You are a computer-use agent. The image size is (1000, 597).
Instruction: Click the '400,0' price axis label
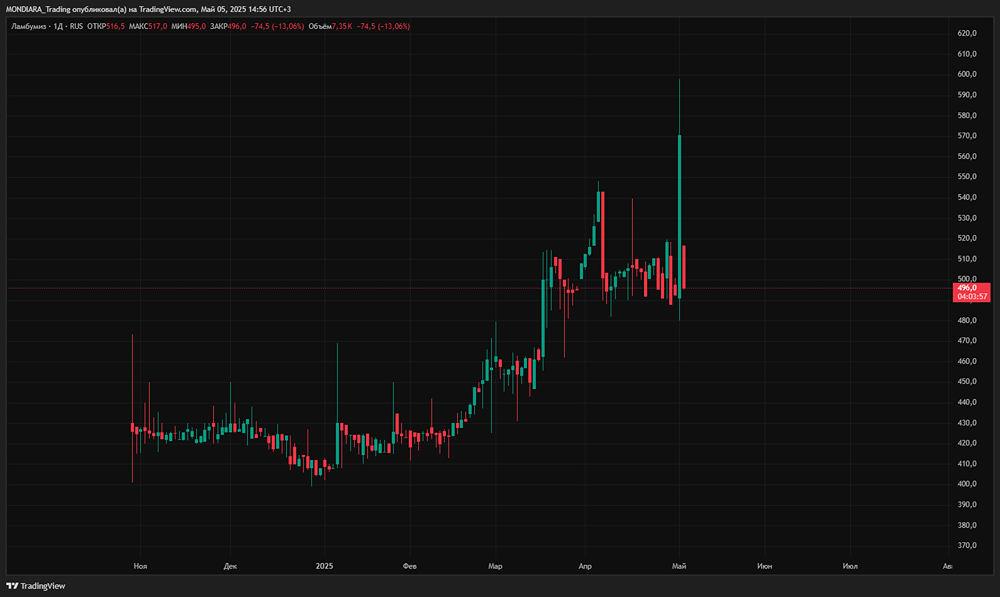[967, 484]
